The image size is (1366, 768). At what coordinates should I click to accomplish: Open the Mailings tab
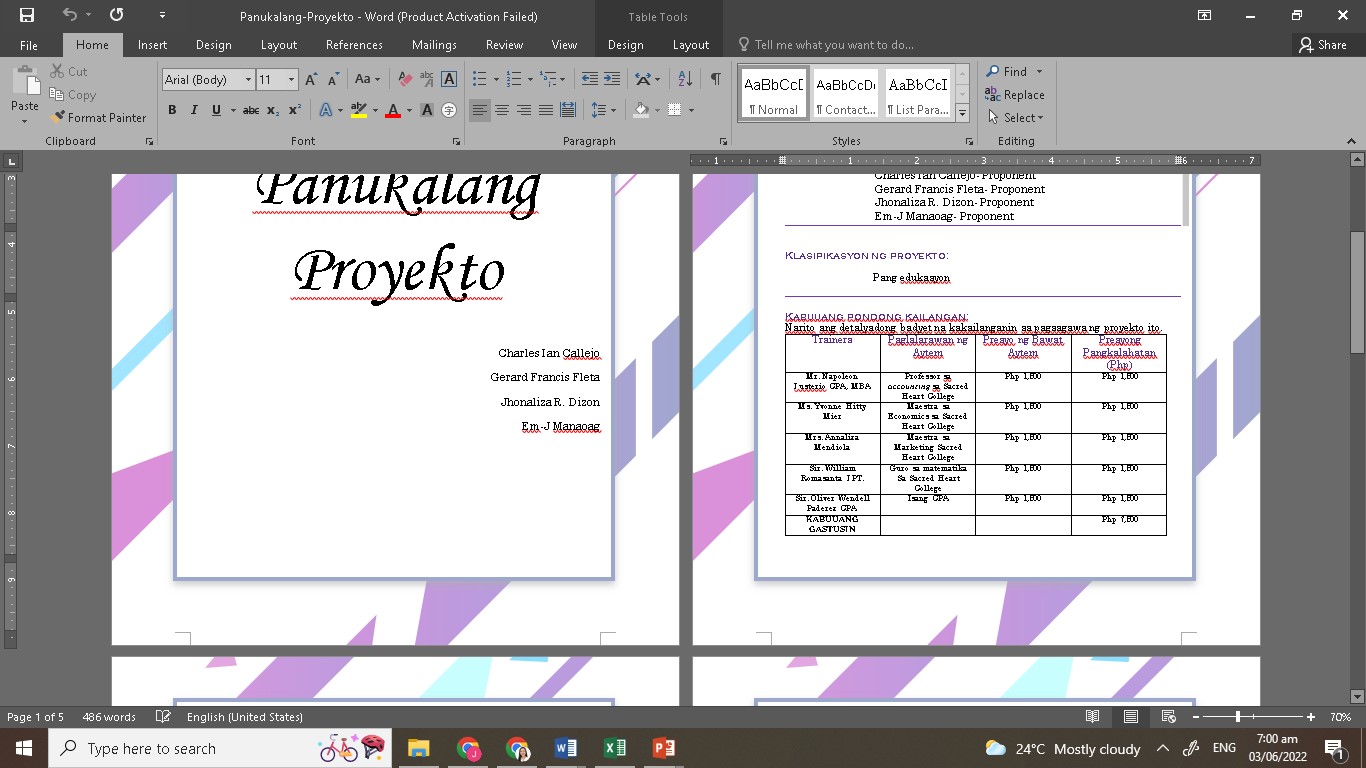pyautogui.click(x=434, y=45)
